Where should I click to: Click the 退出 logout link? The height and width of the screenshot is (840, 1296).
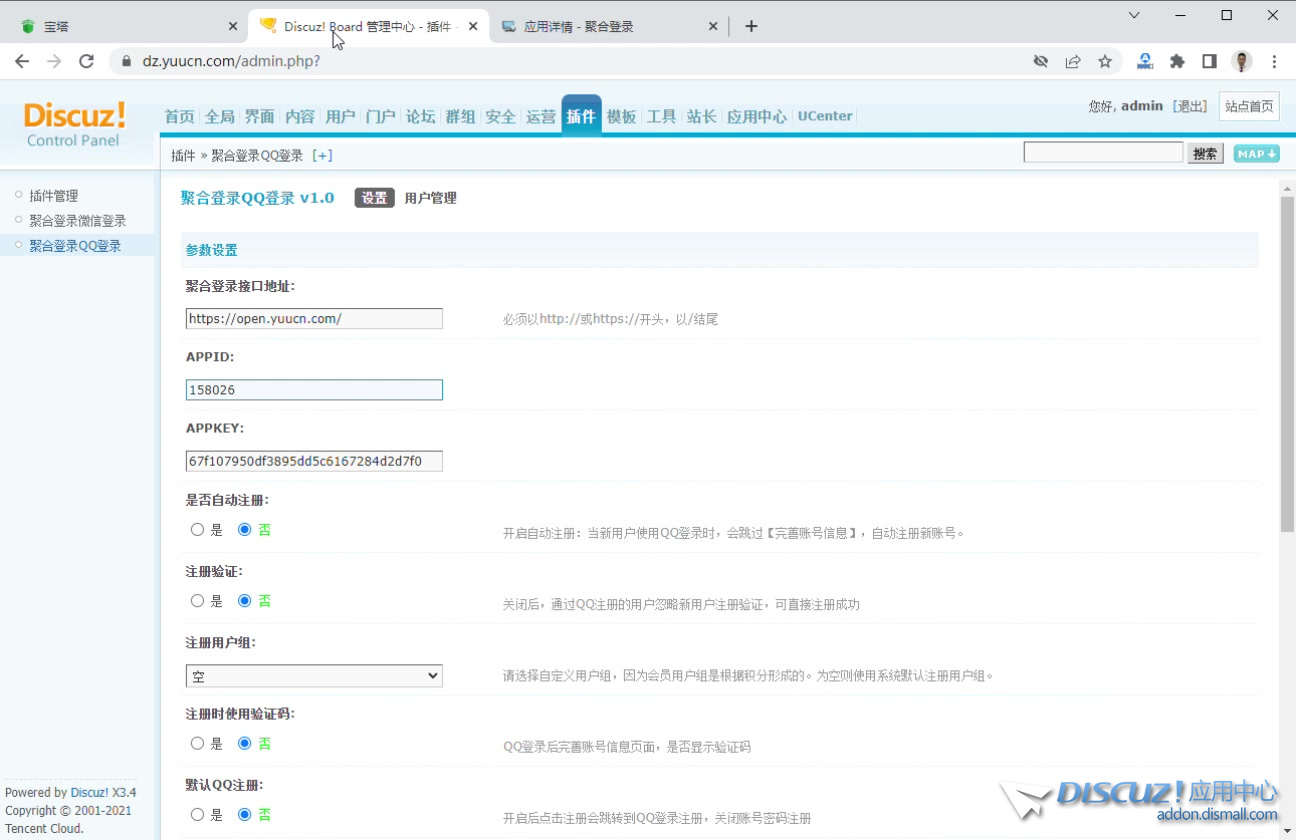click(x=1189, y=105)
